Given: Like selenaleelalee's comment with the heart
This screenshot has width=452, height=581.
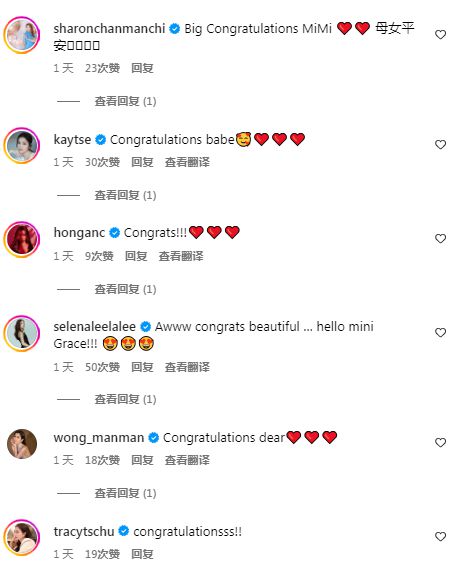Looking at the screenshot, I should (x=440, y=332).
